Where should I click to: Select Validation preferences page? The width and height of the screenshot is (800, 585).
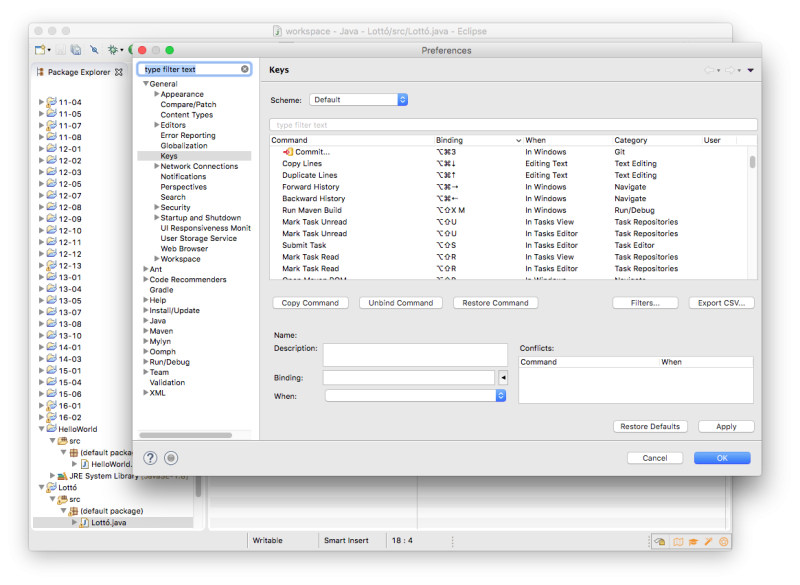[x=167, y=383]
